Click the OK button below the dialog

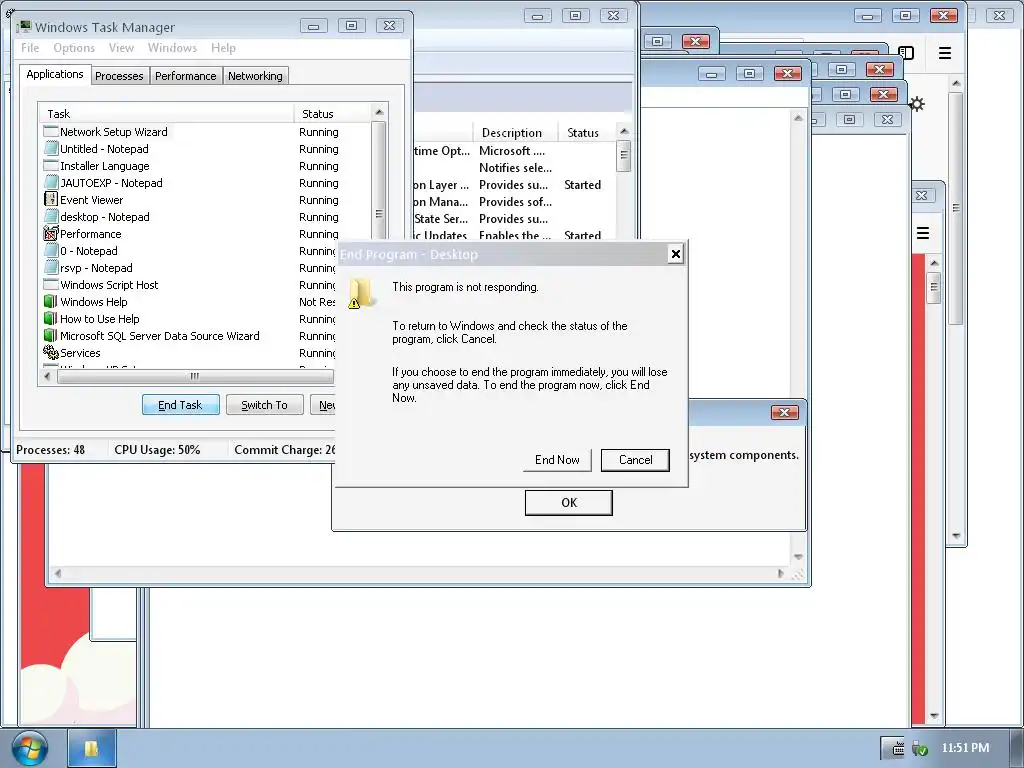point(569,503)
